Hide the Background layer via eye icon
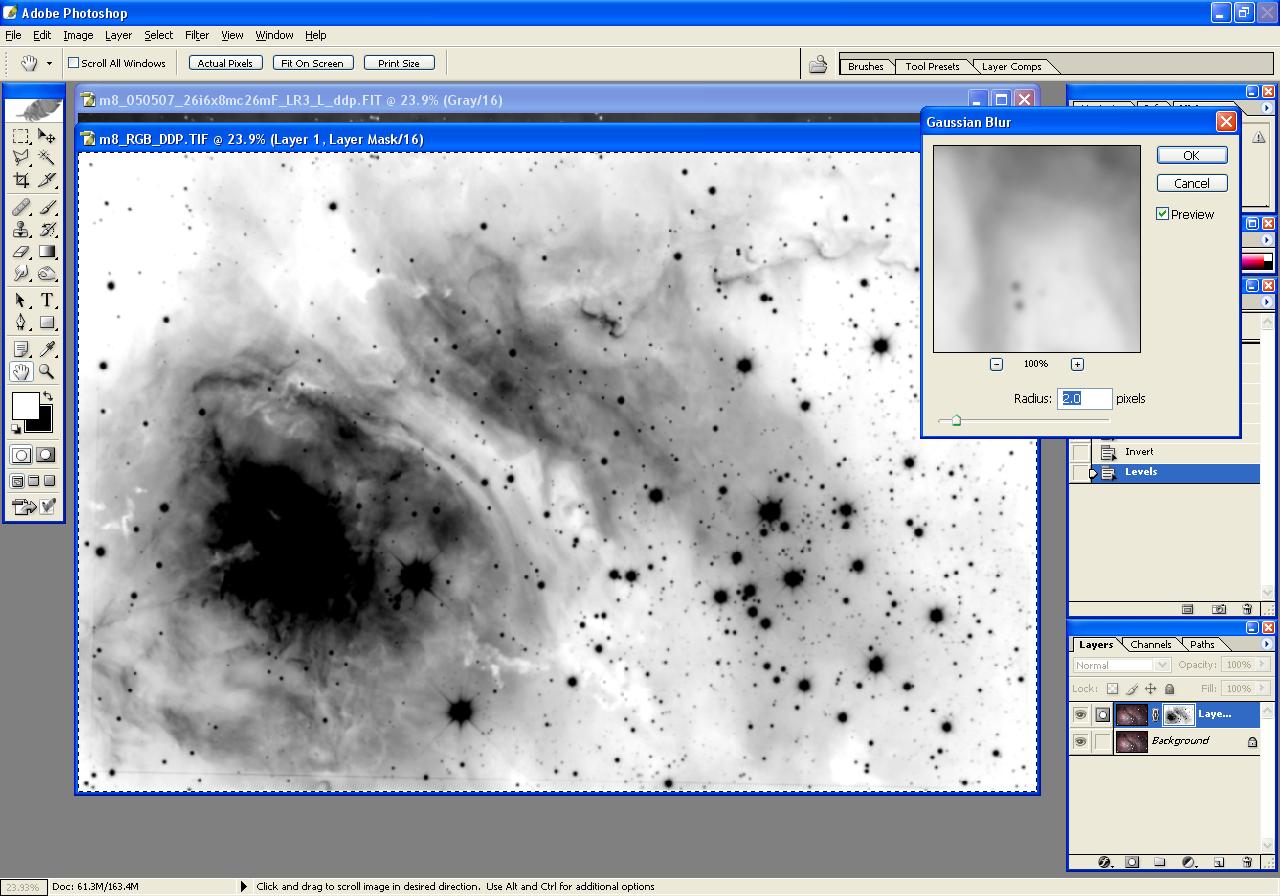This screenshot has width=1280, height=896. coord(1080,742)
